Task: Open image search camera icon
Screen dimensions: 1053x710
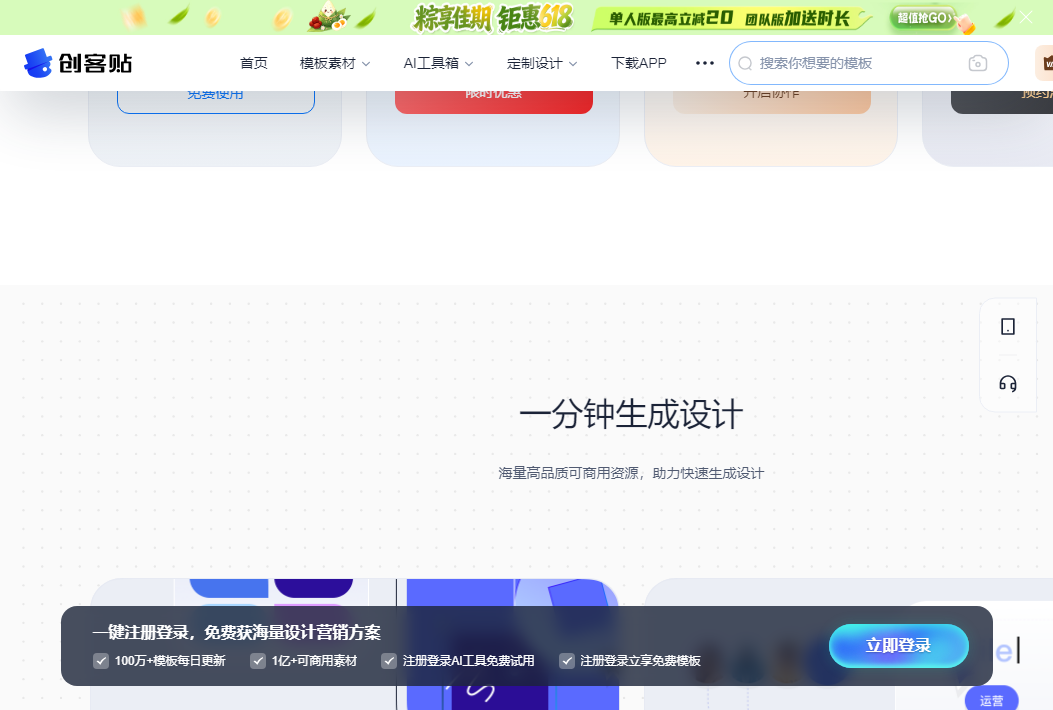Action: point(978,63)
